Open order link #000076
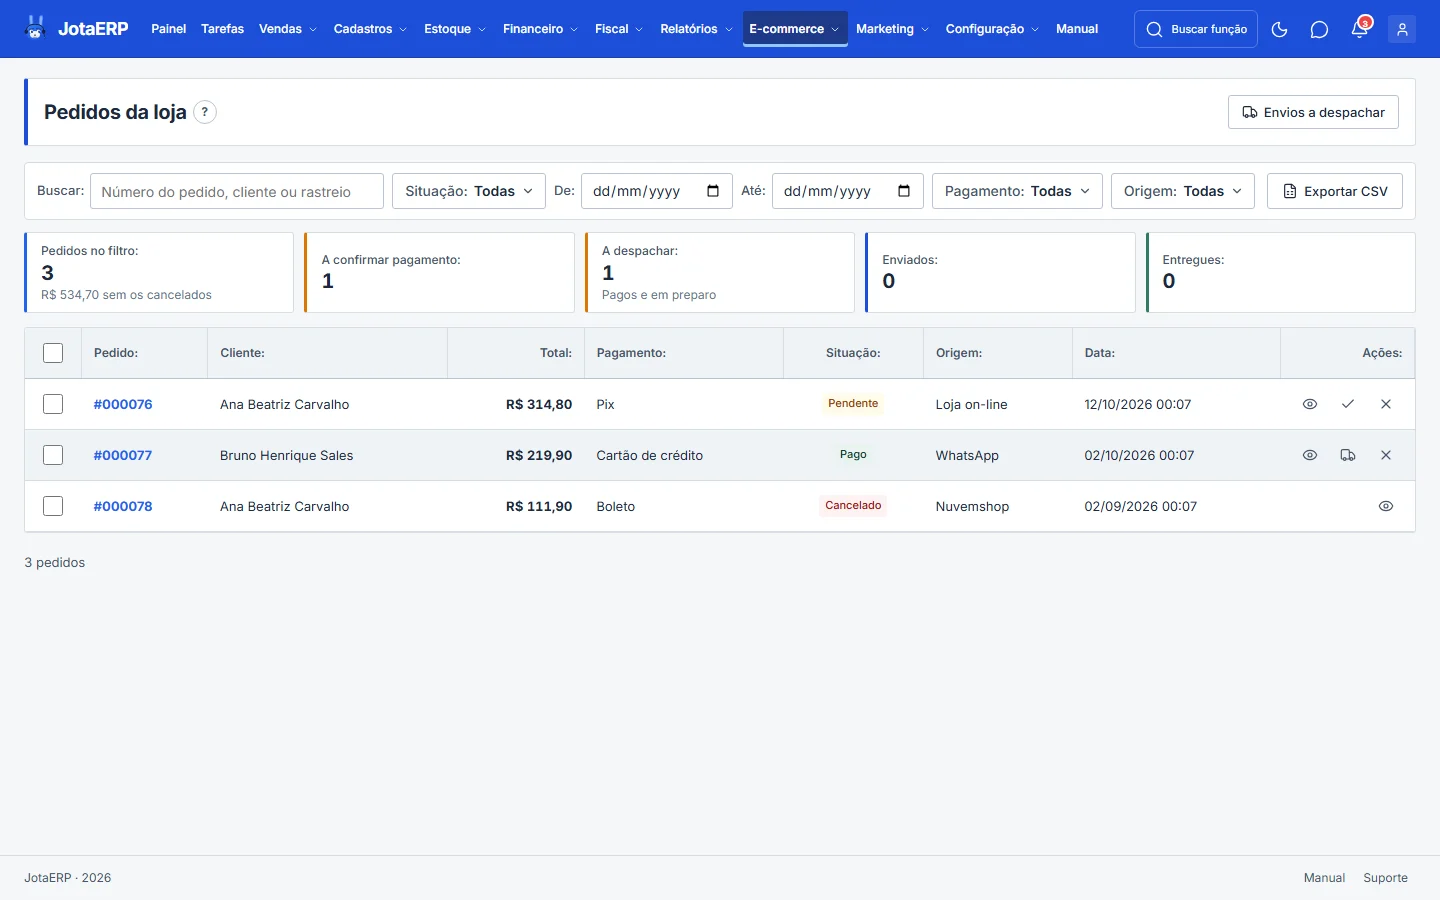 pyautogui.click(x=123, y=404)
